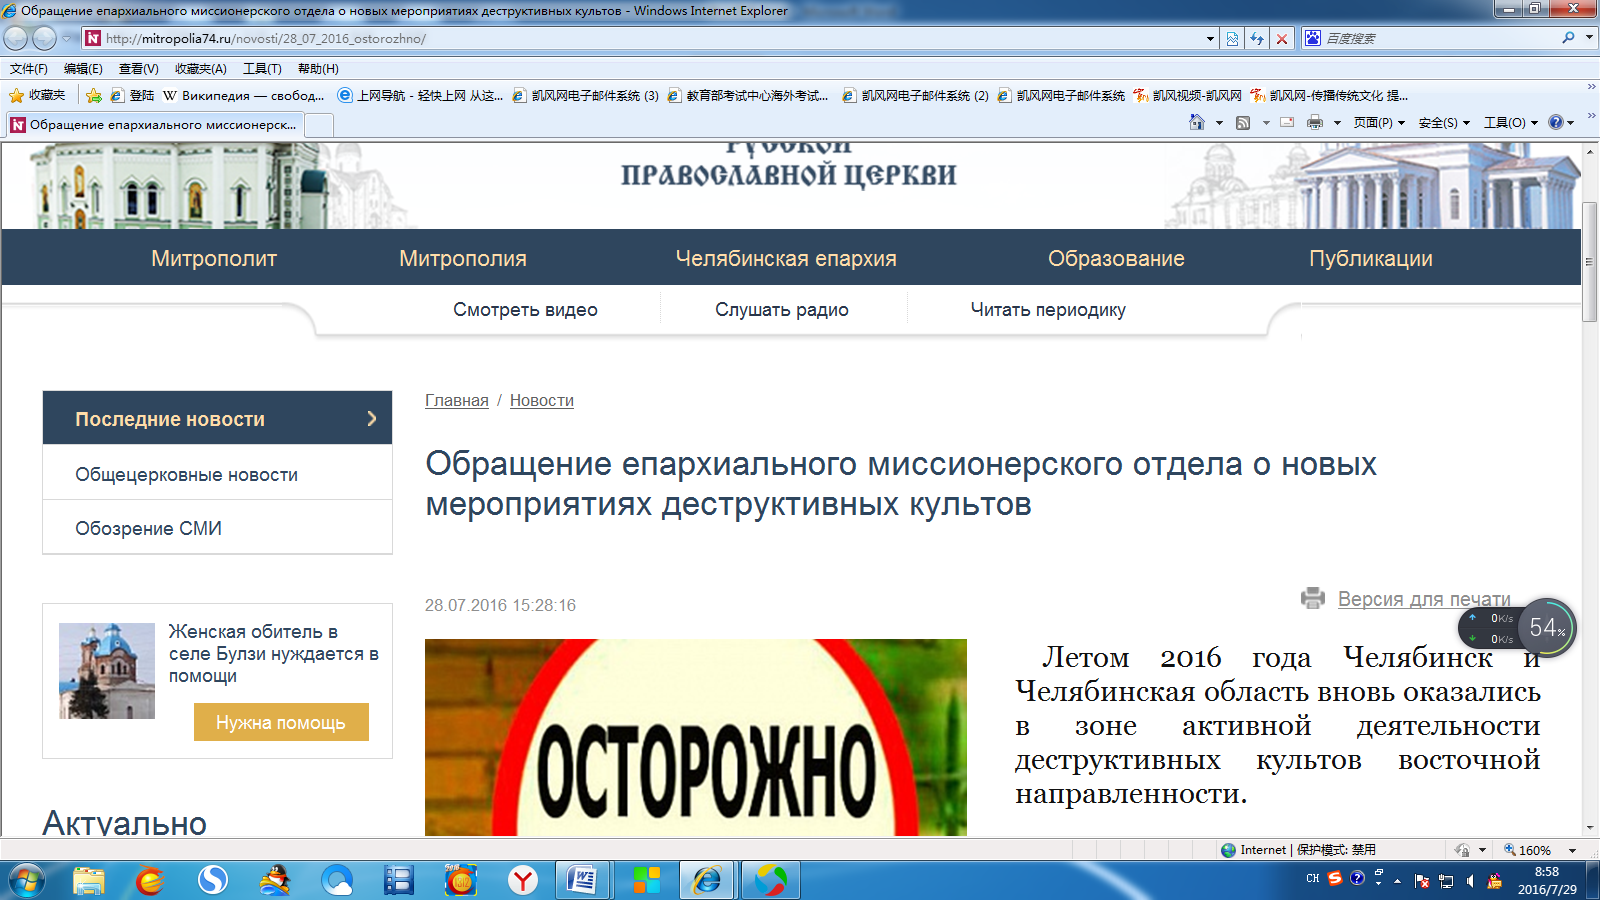Open the 查看(V) menu

click(x=138, y=69)
